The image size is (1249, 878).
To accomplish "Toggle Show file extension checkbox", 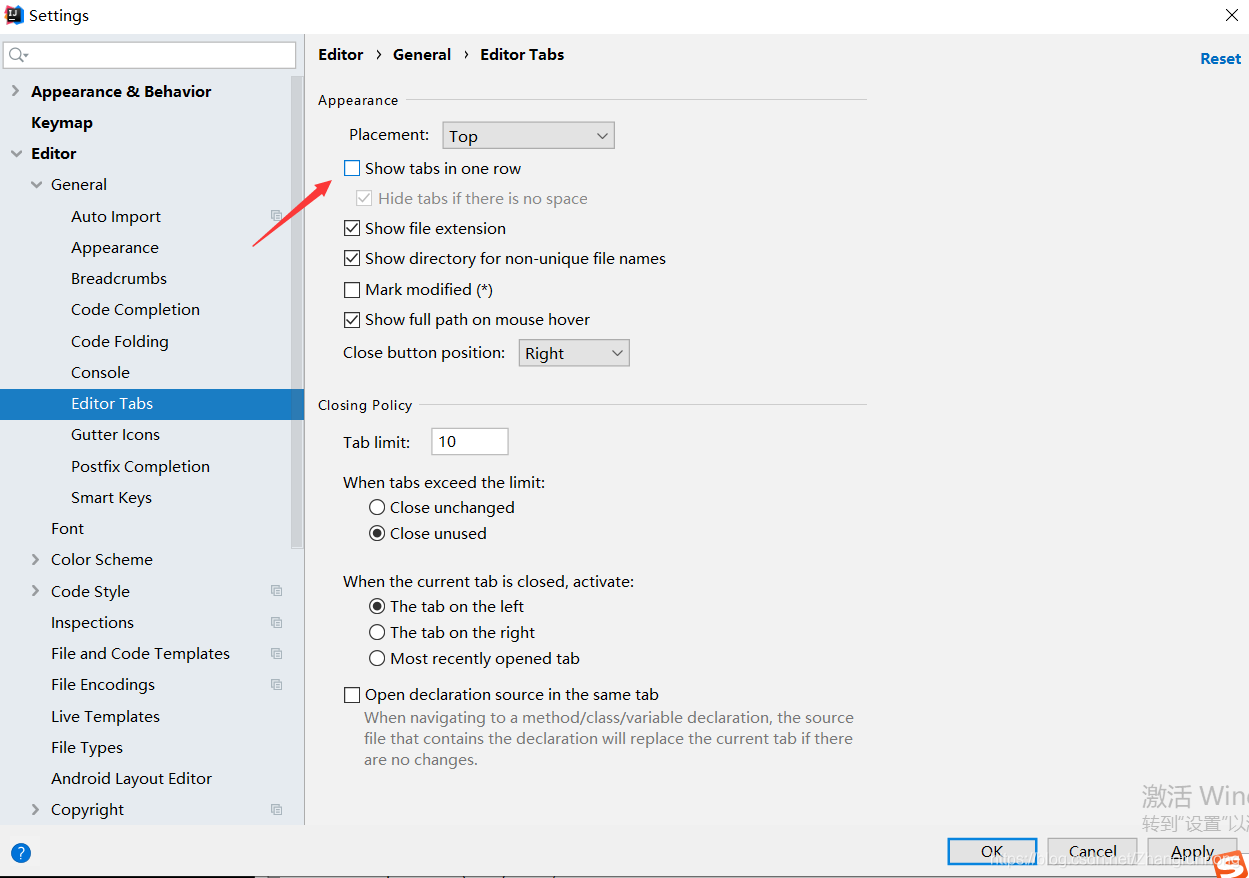I will pos(352,228).
